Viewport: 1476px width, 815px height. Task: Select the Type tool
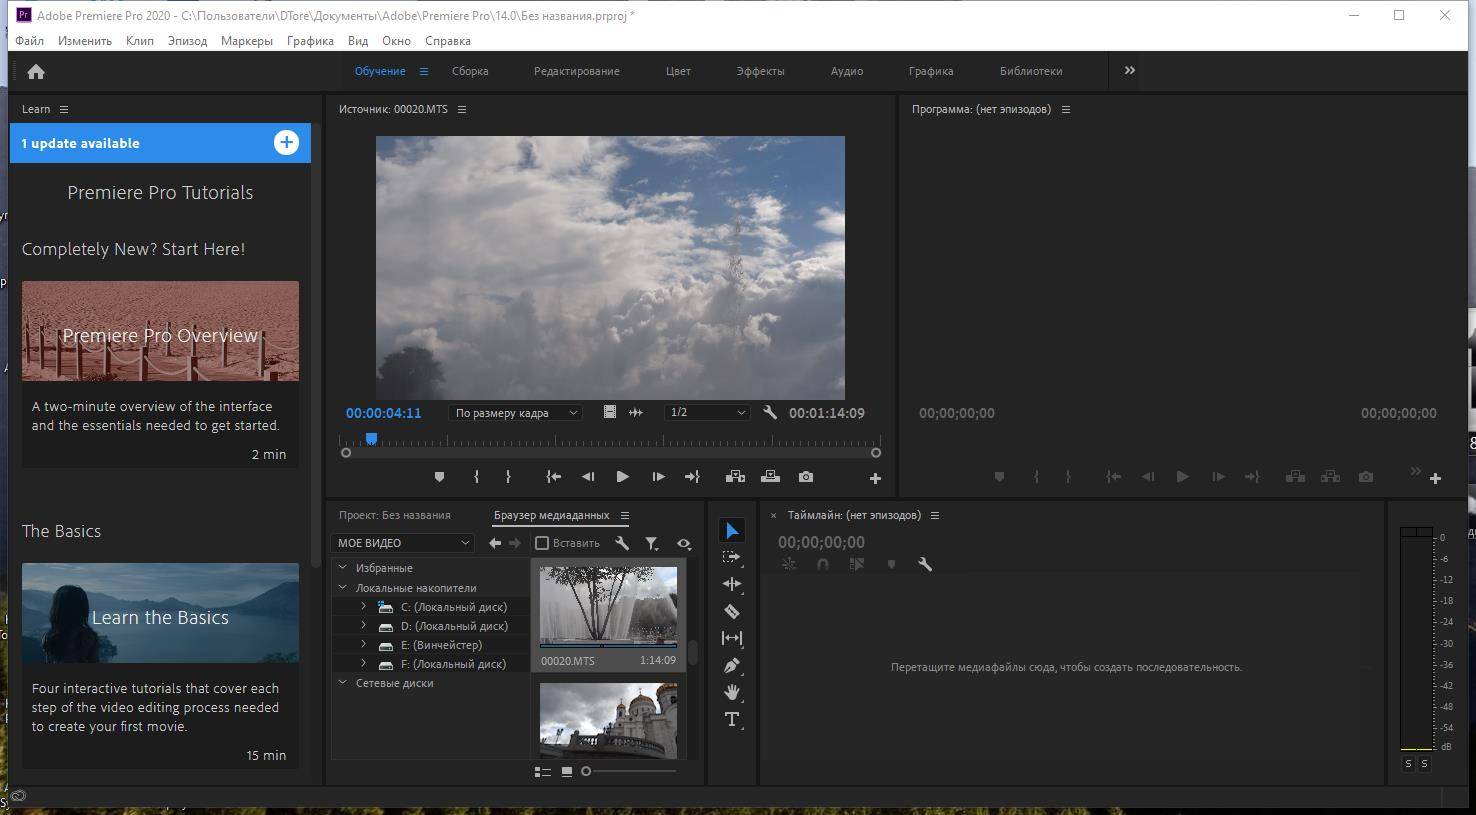coord(732,719)
